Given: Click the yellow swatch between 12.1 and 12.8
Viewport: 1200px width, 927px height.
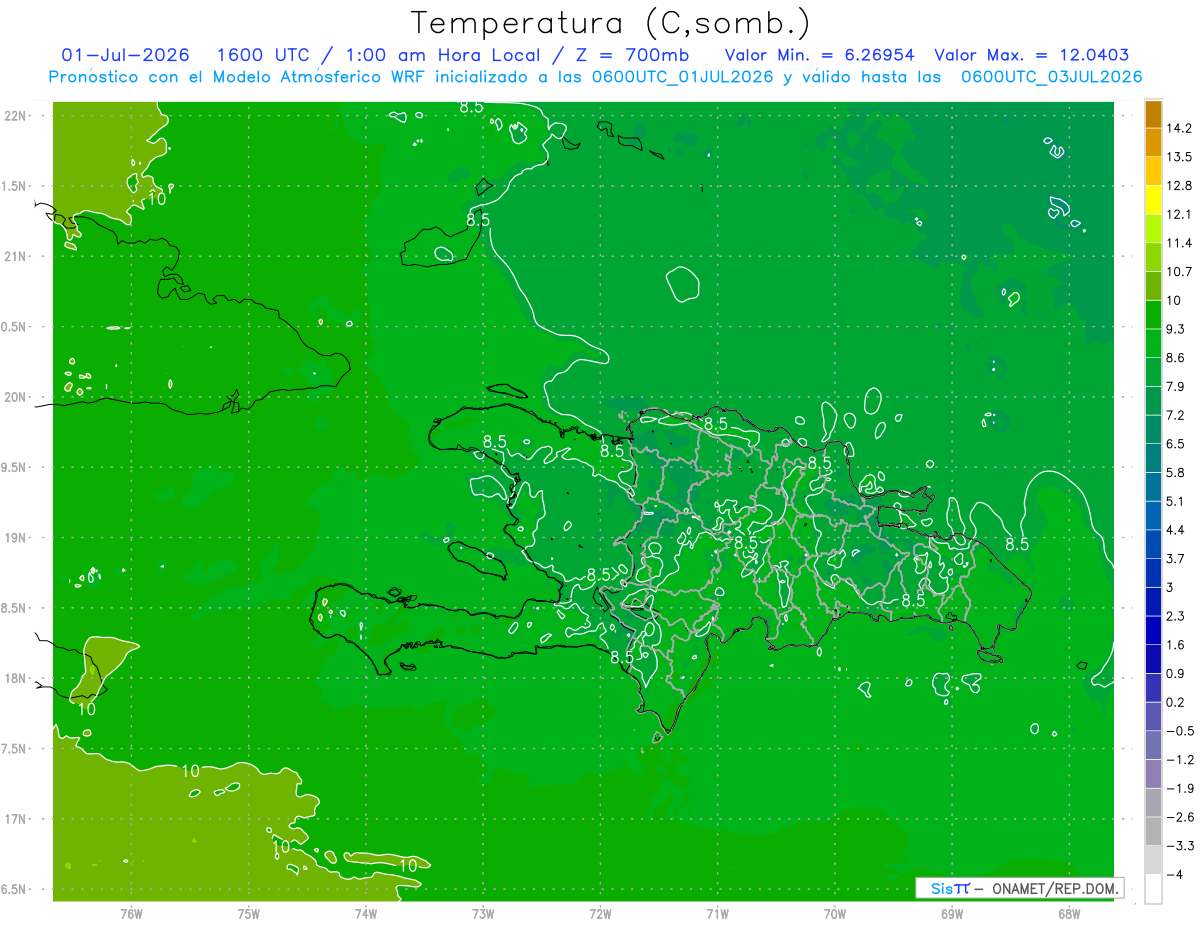Looking at the screenshot, I should pyautogui.click(x=1153, y=200).
